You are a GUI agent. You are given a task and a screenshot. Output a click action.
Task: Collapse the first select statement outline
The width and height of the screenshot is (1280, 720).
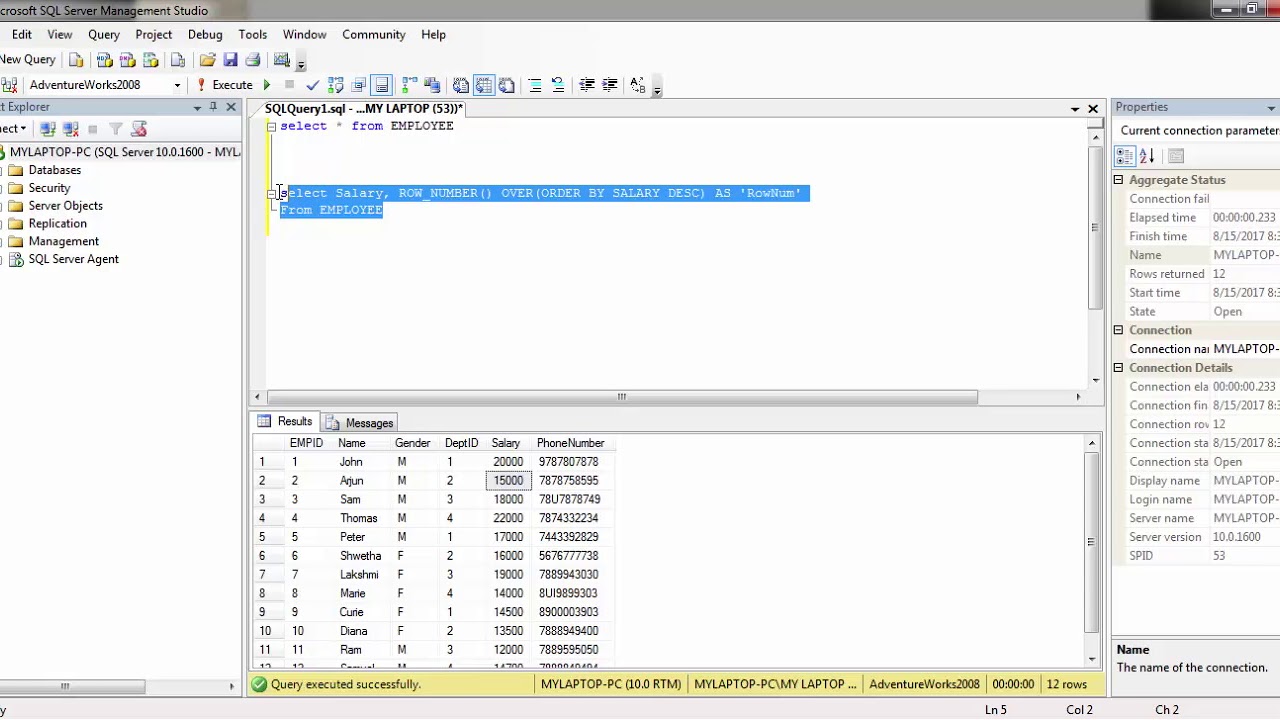271,127
